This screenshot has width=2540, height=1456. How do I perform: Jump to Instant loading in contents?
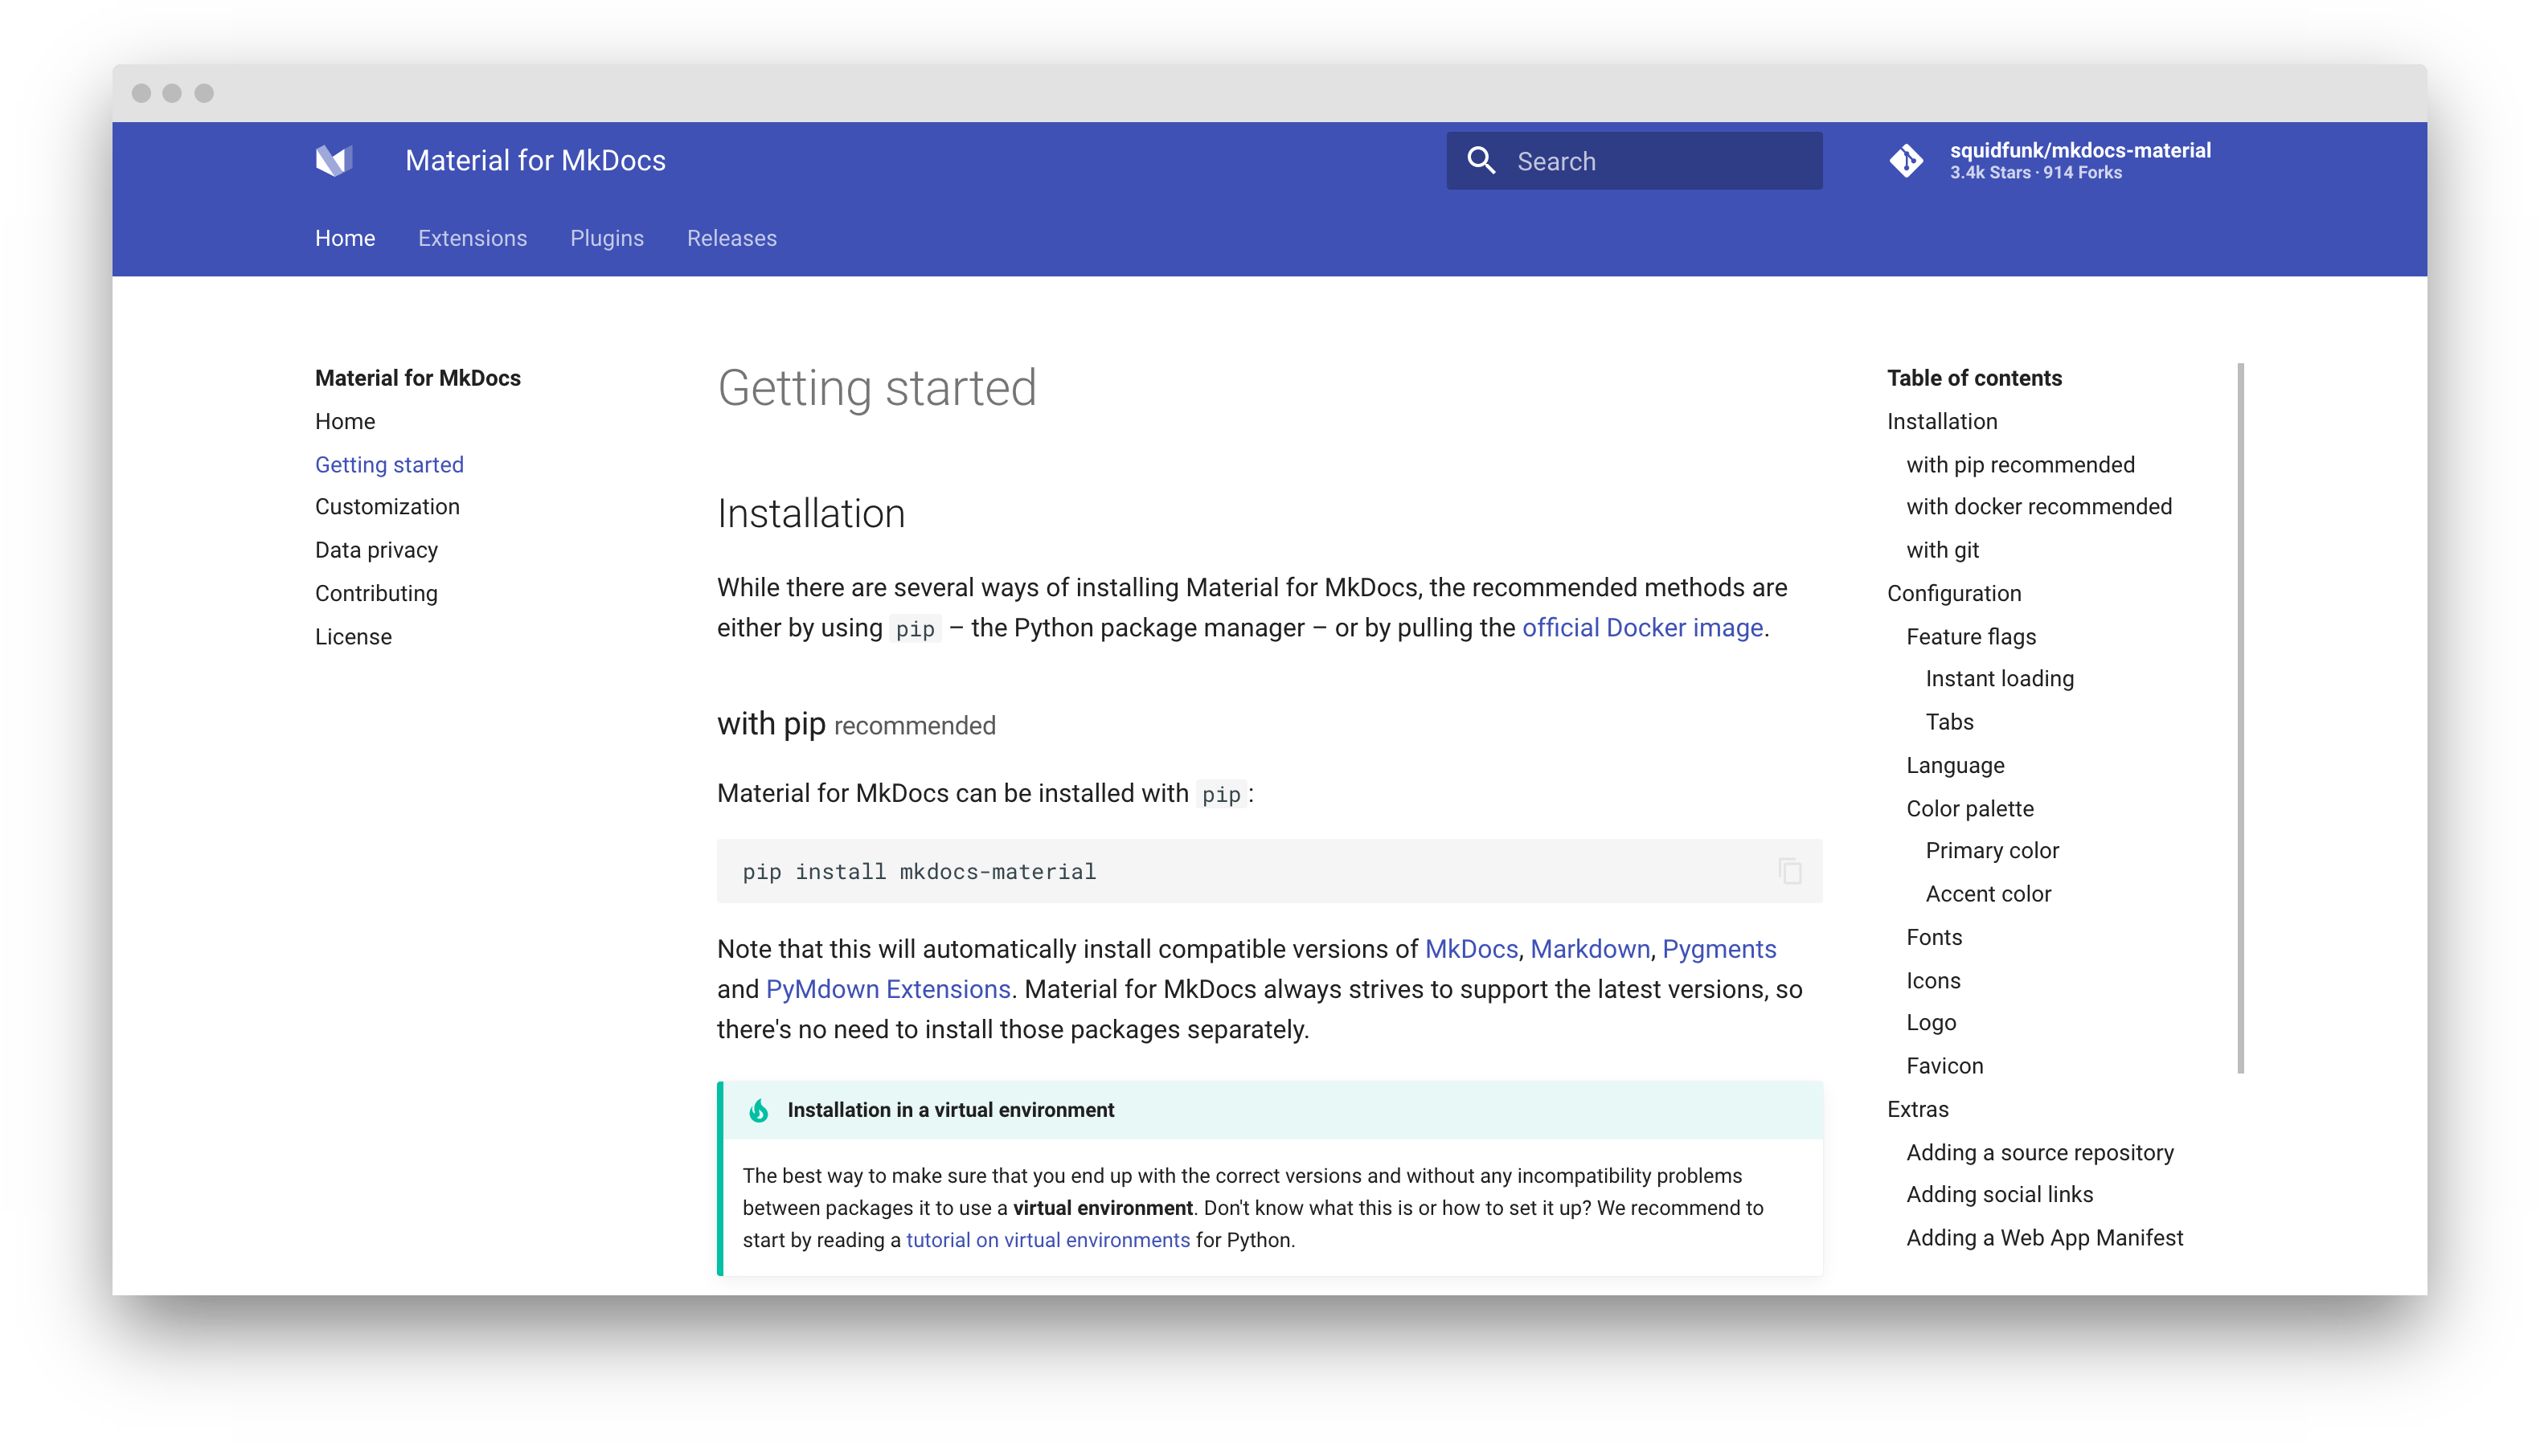[x=1999, y=679]
